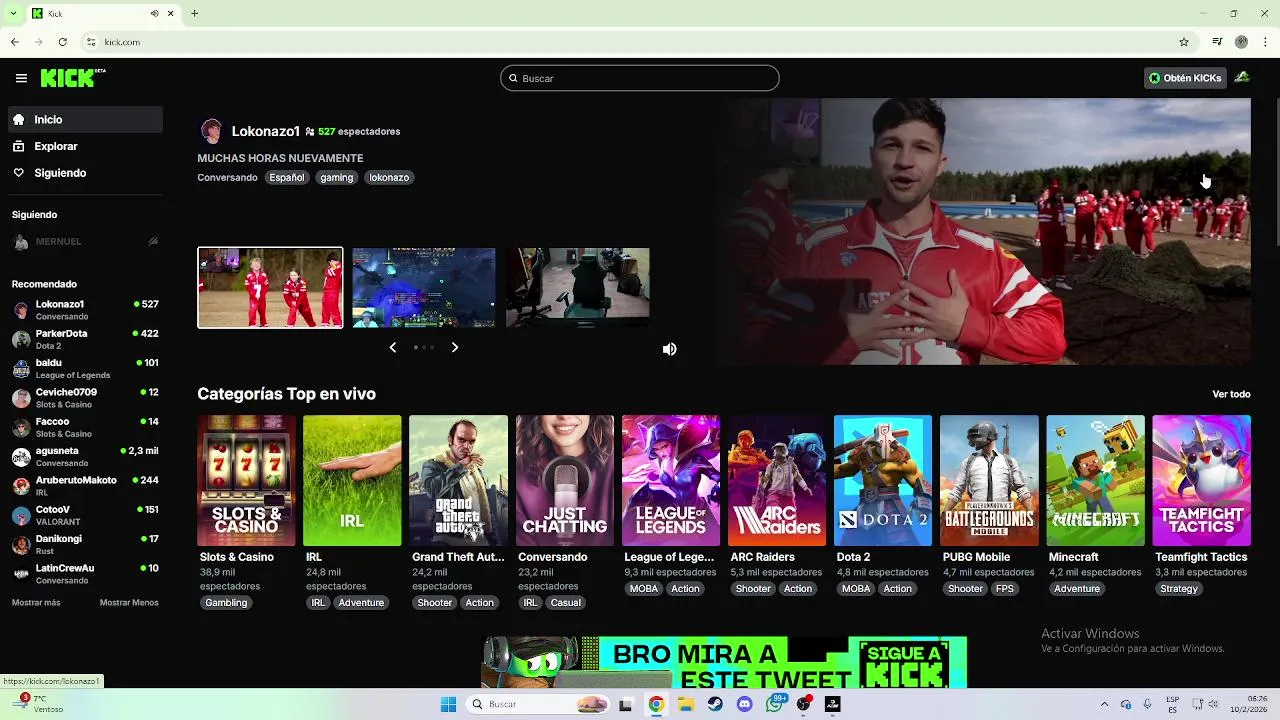Image resolution: width=1280 pixels, height=720 pixels.
Task: Select the gaming chair carousel thumbnail
Action: (578, 288)
